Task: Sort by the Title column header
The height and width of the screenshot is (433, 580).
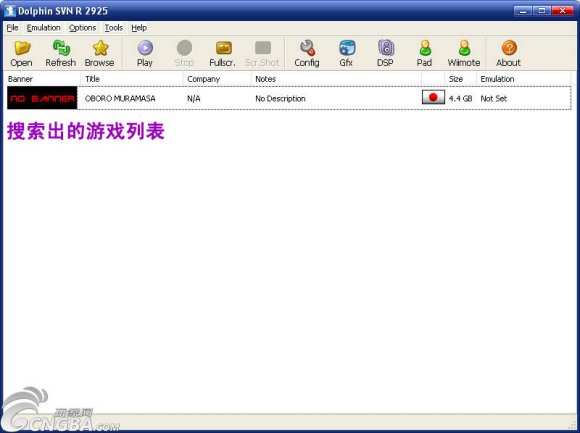Action: click(x=132, y=79)
